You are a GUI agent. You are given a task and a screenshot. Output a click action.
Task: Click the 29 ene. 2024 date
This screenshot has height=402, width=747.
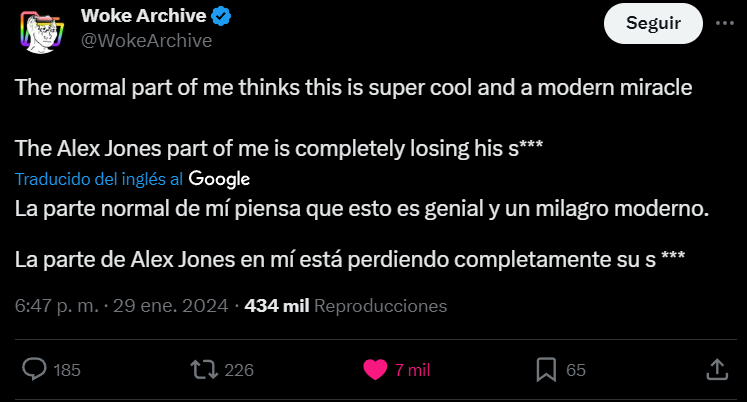171,306
